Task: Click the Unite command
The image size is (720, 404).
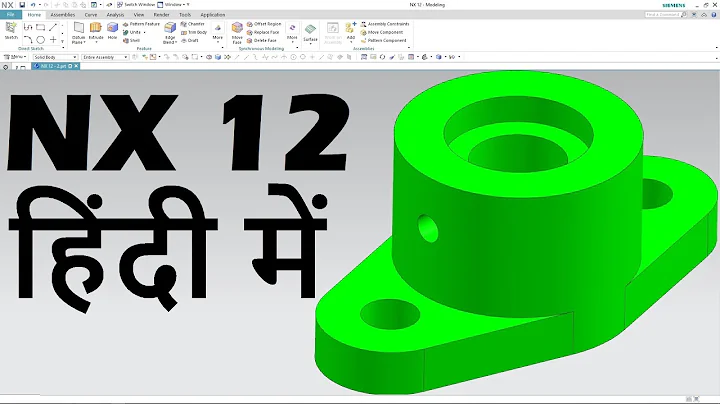Action: (x=132, y=32)
